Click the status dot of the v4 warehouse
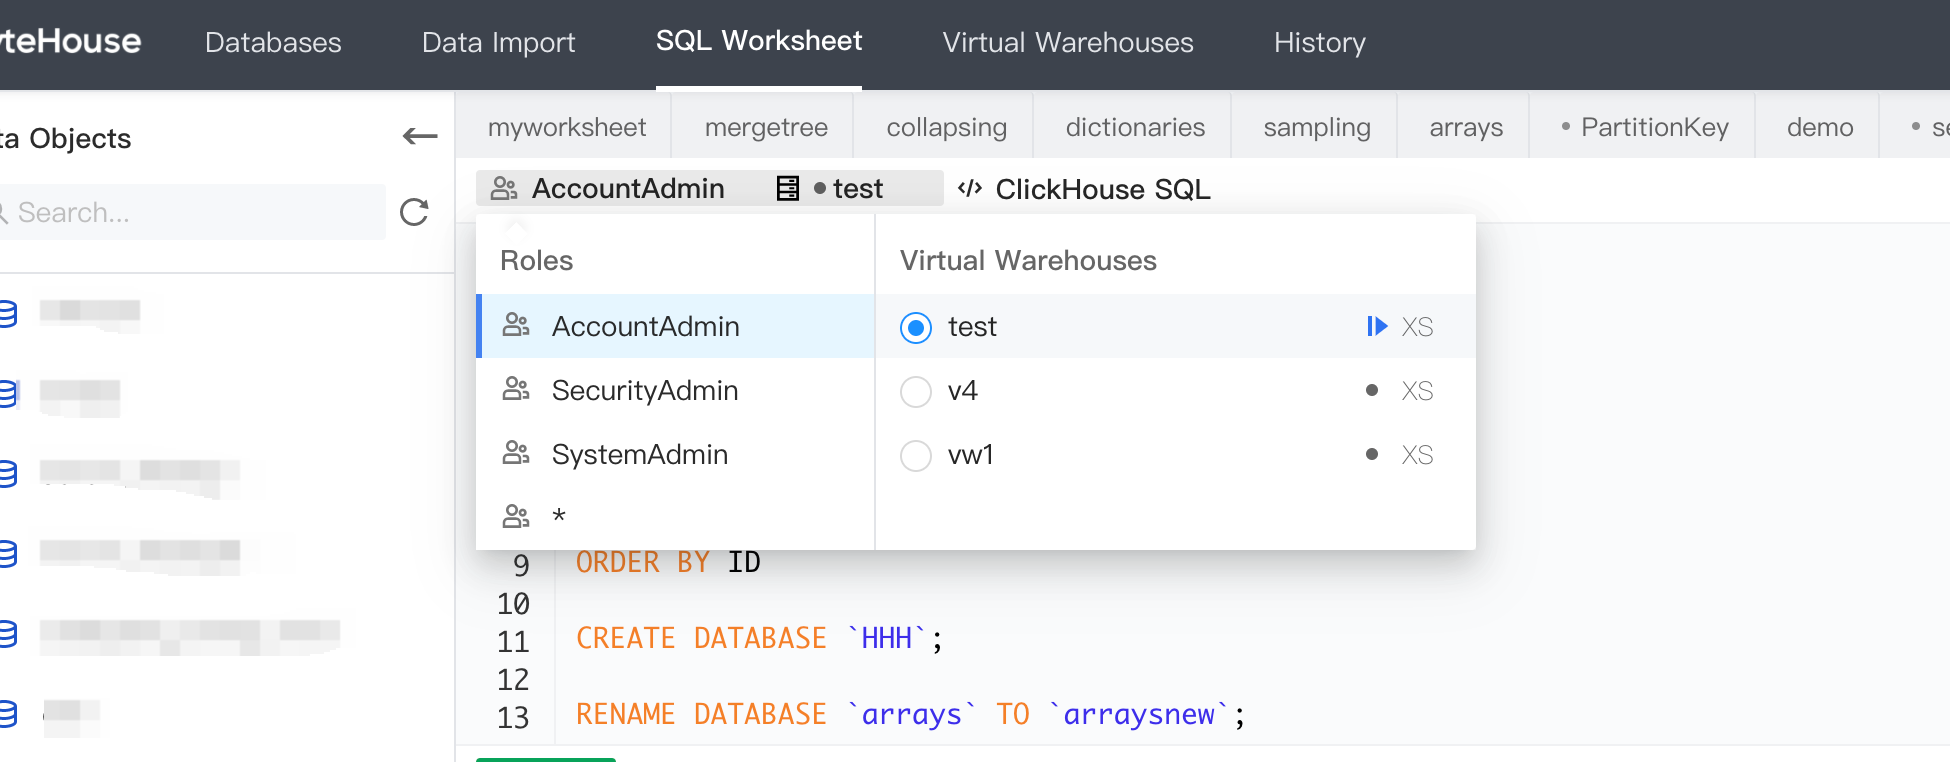This screenshot has width=1950, height=762. tap(1372, 390)
